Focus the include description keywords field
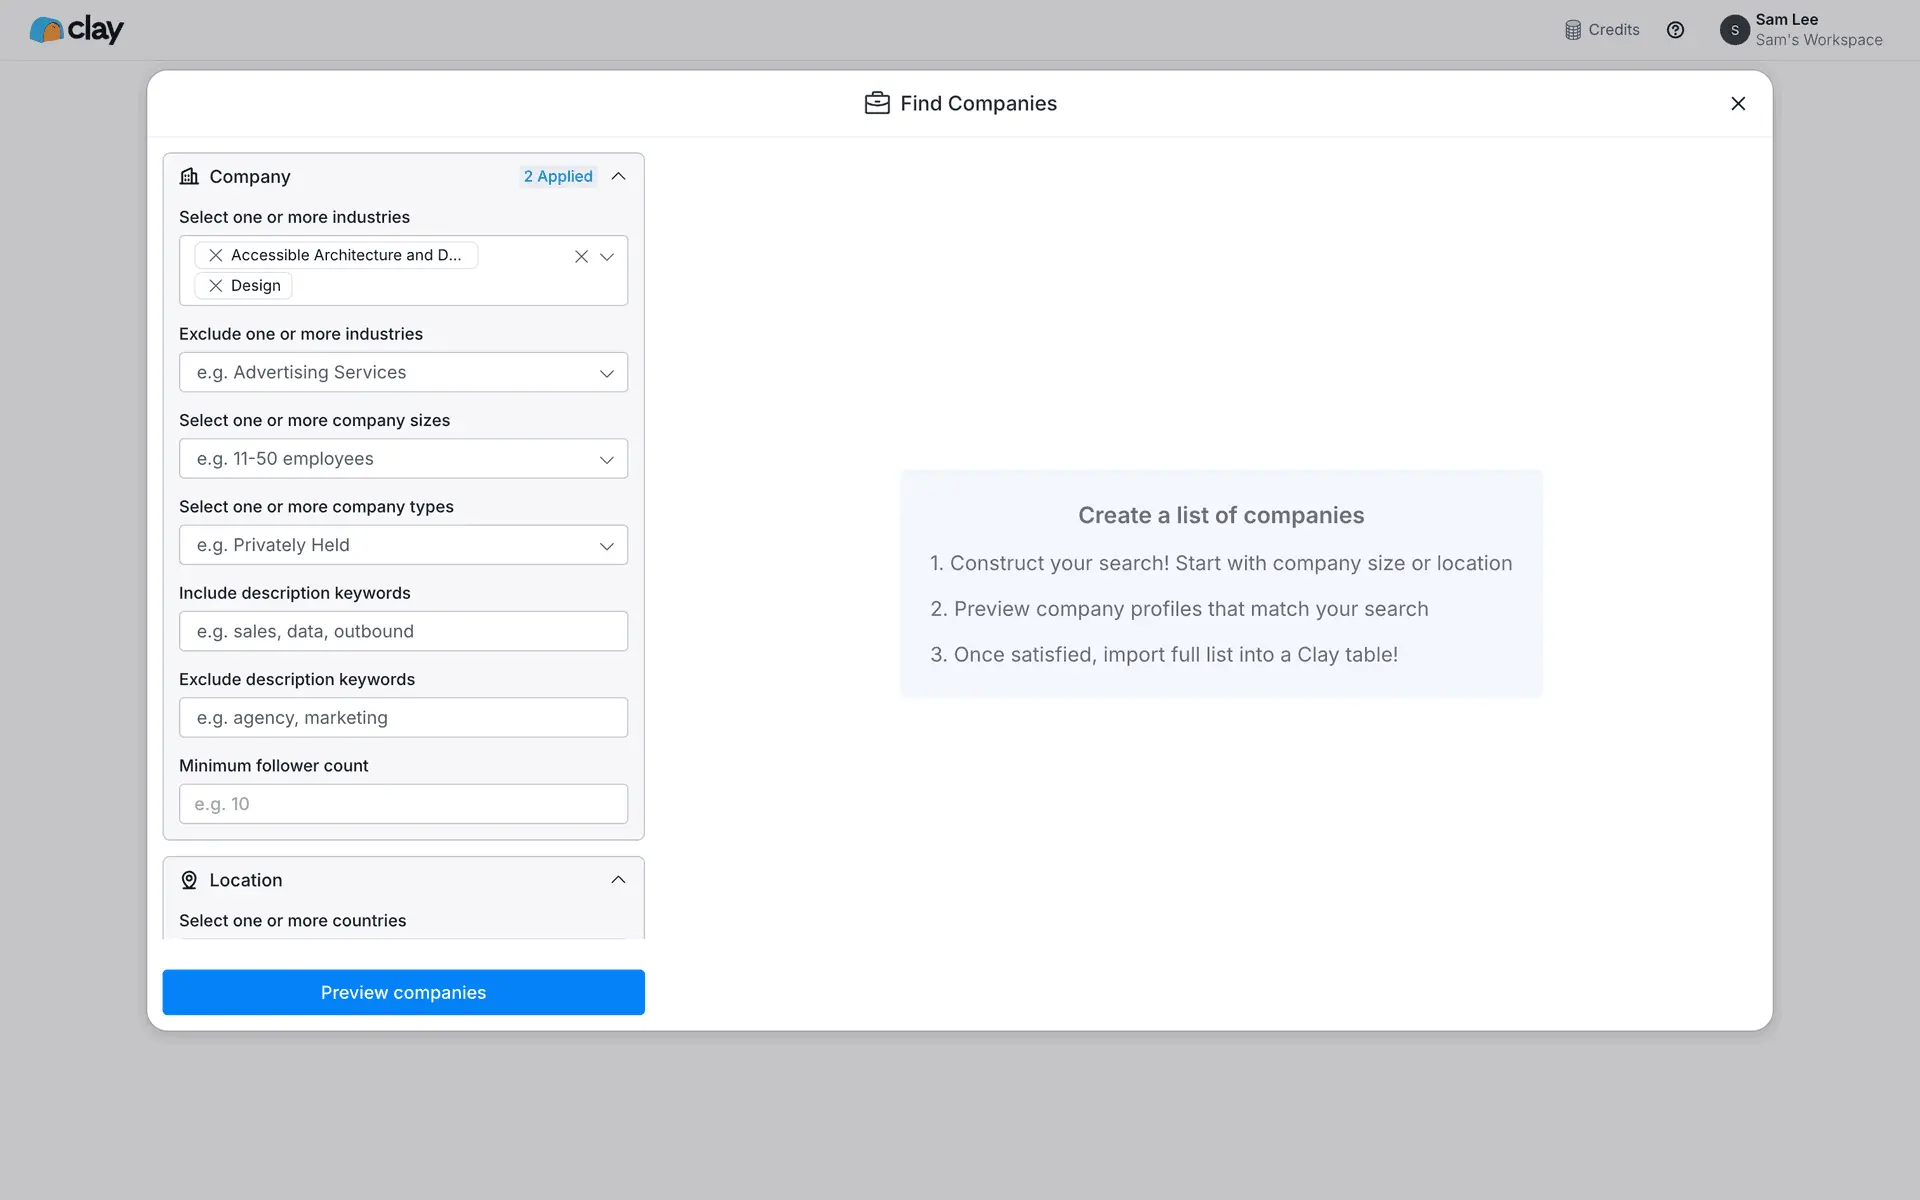 (403, 631)
